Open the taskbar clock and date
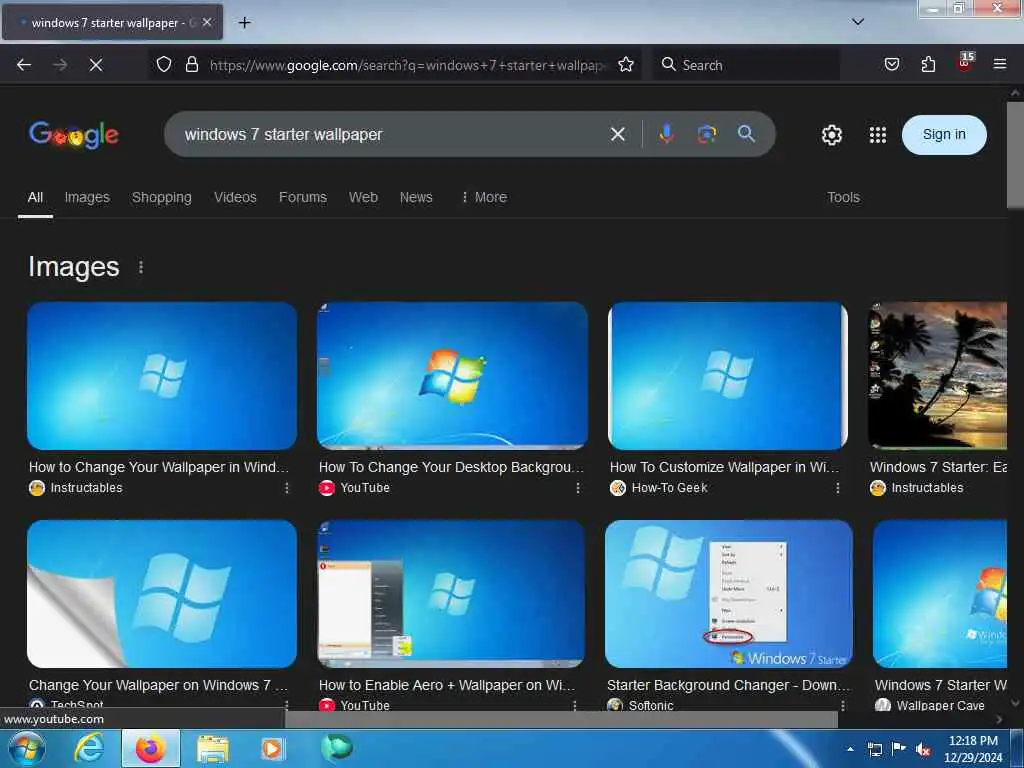 (x=973, y=749)
